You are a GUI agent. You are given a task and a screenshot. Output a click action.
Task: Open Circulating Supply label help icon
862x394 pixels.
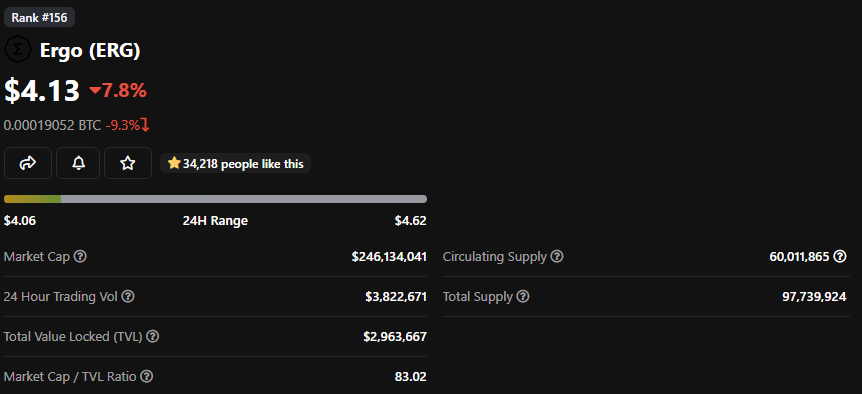(x=557, y=256)
